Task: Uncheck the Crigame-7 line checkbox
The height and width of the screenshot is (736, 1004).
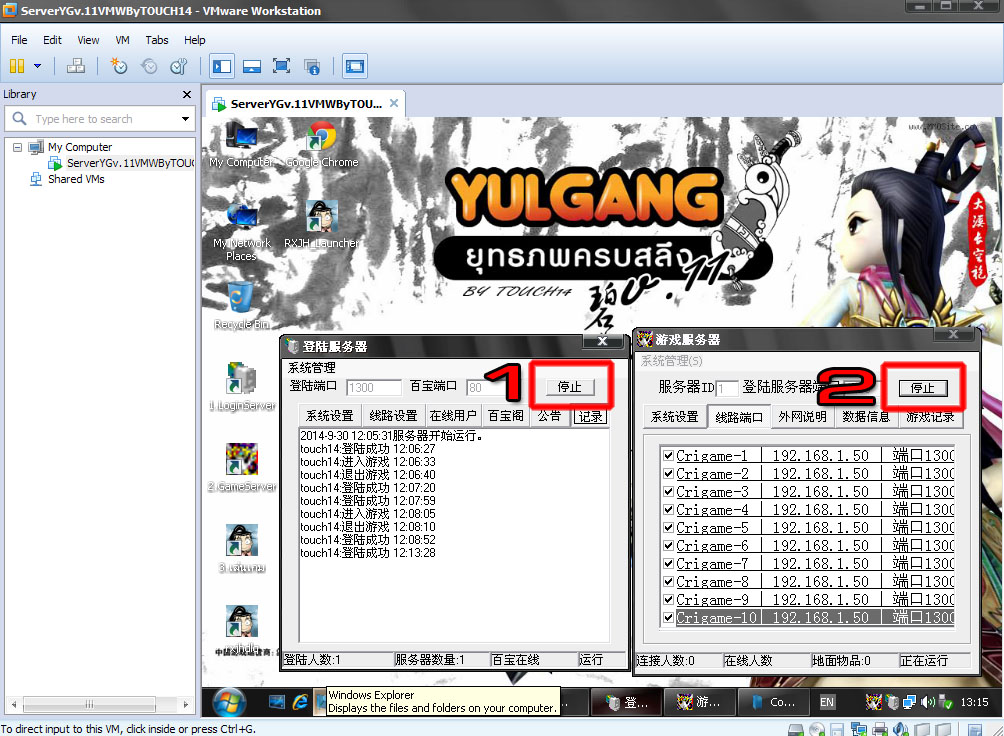Action: (x=668, y=564)
